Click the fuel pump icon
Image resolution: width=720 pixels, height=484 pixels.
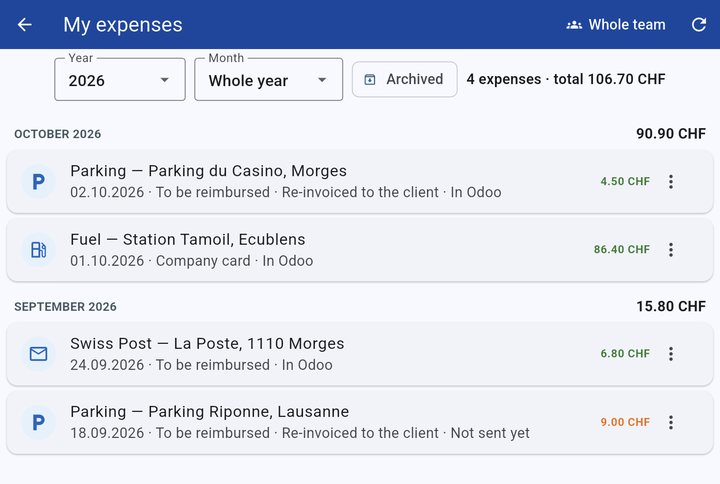tap(39, 250)
